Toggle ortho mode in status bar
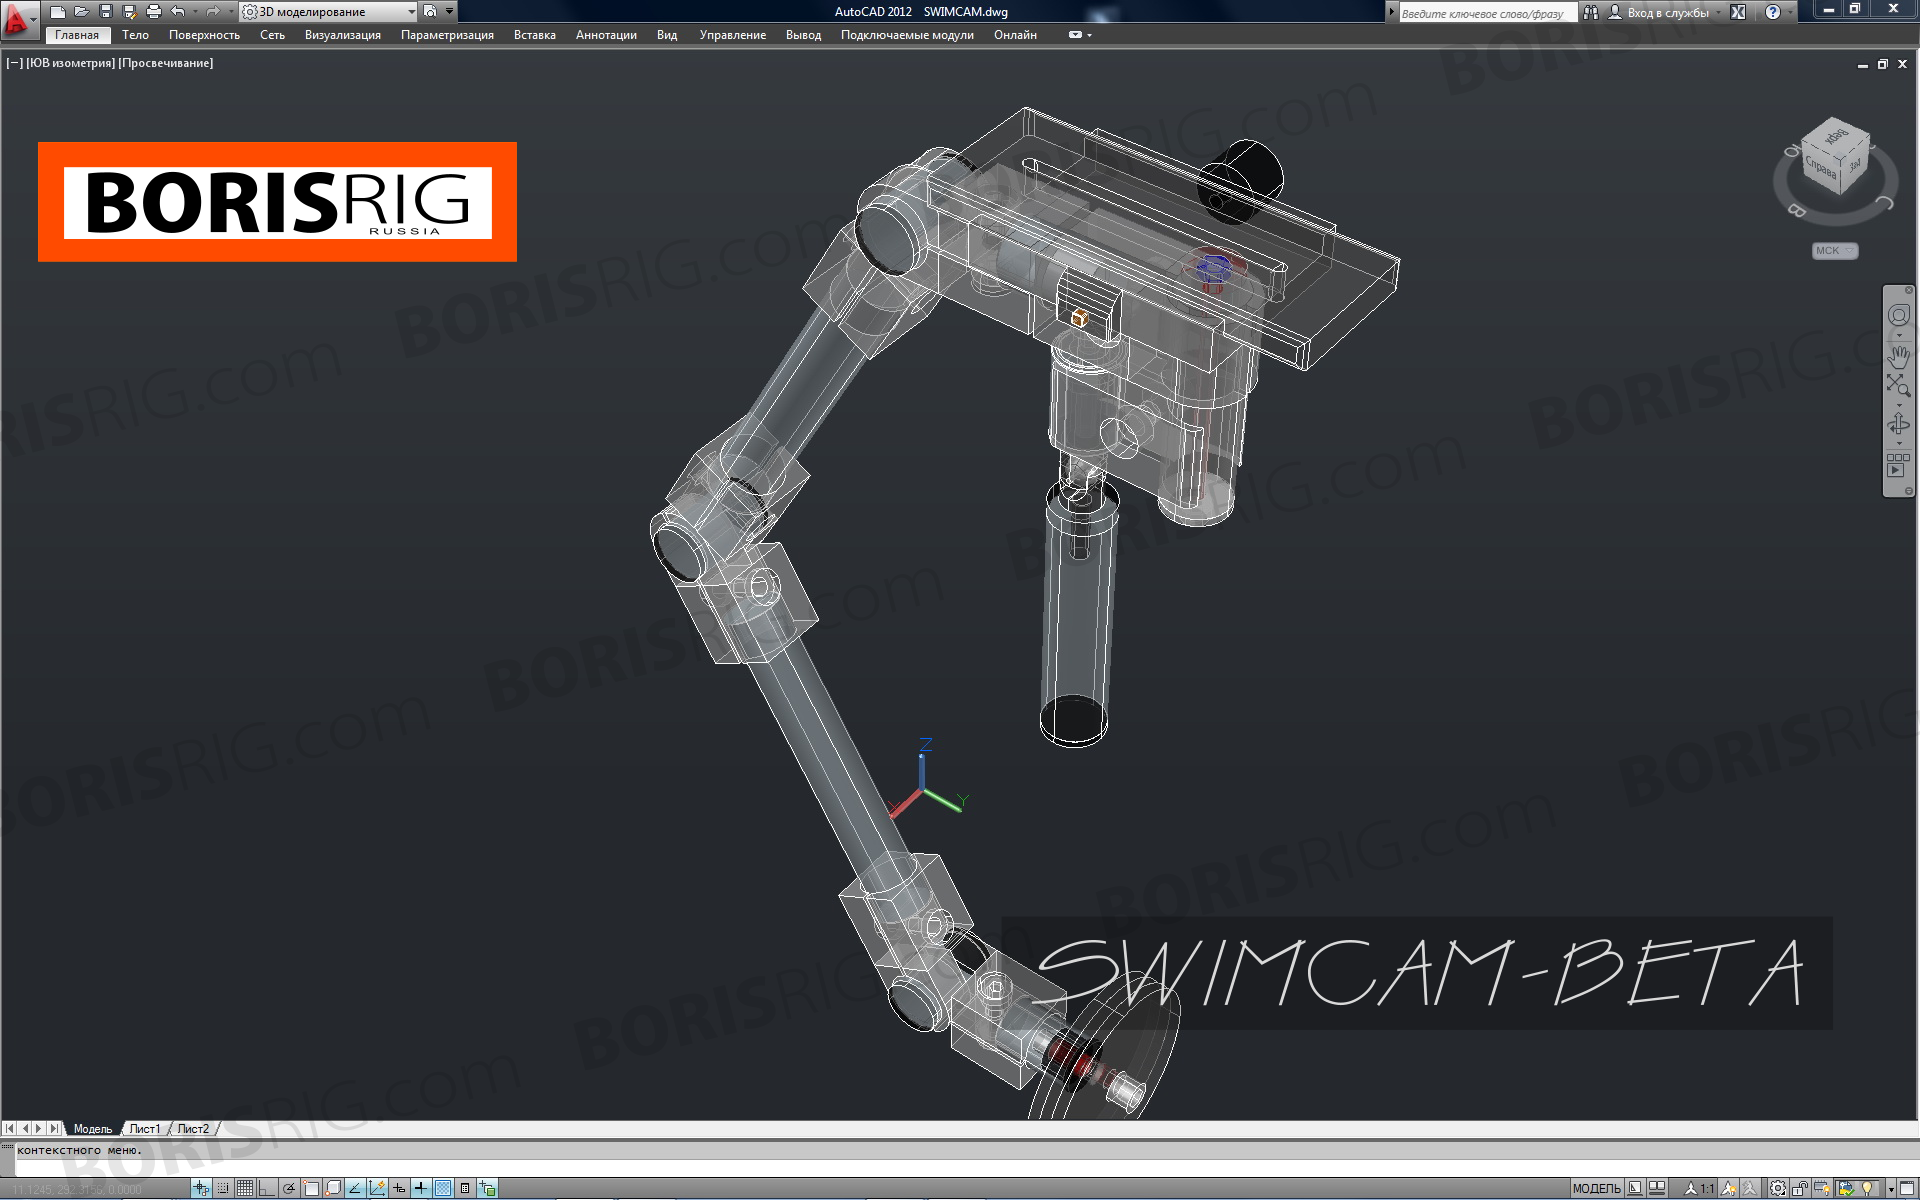 [x=267, y=1188]
